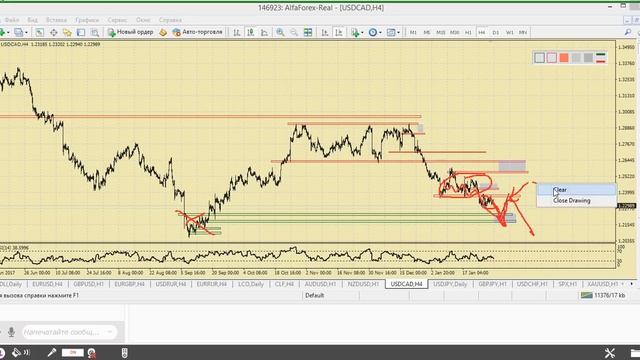Click the microphone icon beside message field
640x360 pixels.
[x=11, y=332]
